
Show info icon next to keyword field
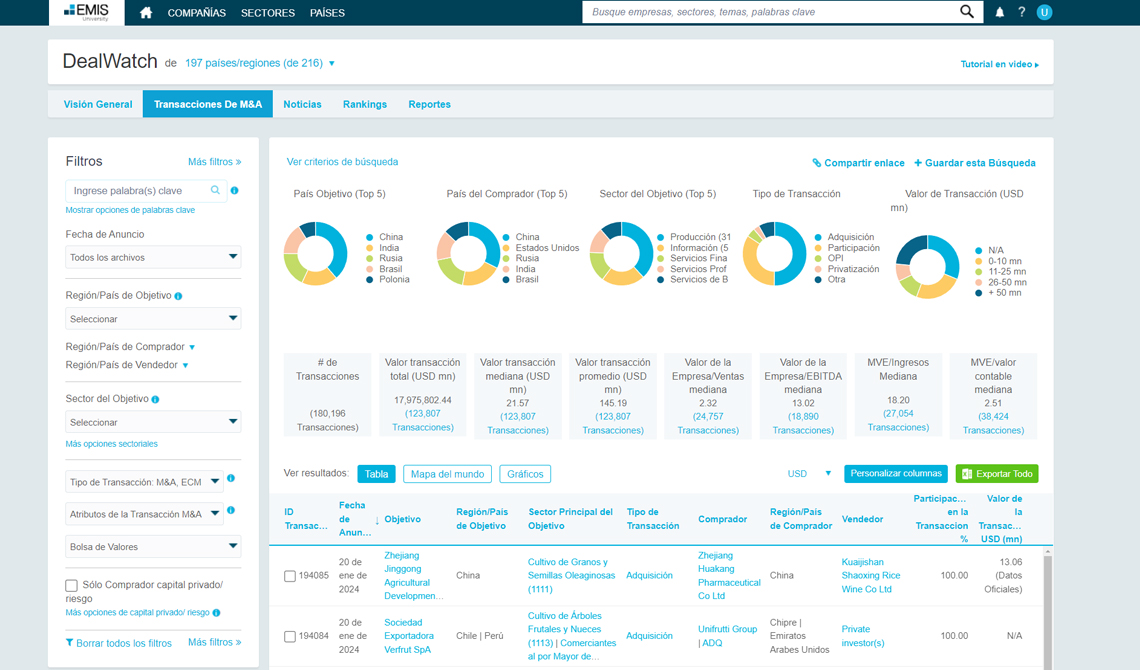coord(234,190)
